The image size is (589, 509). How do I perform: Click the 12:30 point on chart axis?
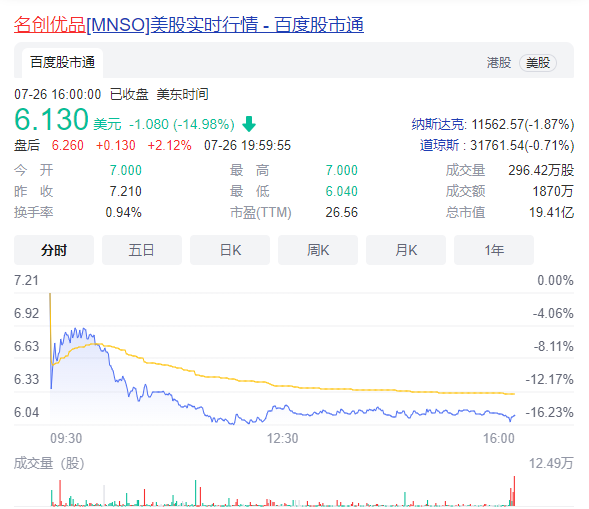pyautogui.click(x=282, y=438)
